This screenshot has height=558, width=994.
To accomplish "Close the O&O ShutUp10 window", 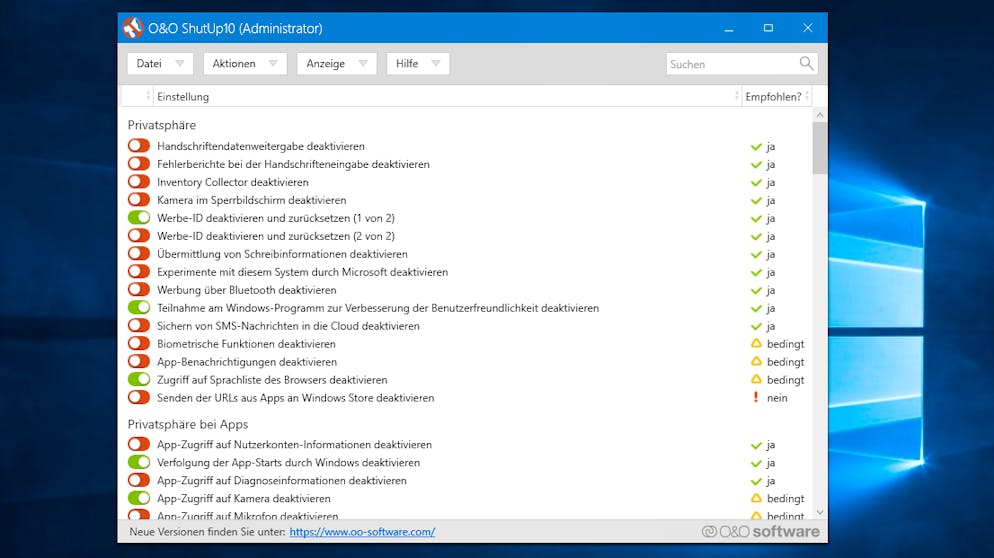I will (x=807, y=28).
